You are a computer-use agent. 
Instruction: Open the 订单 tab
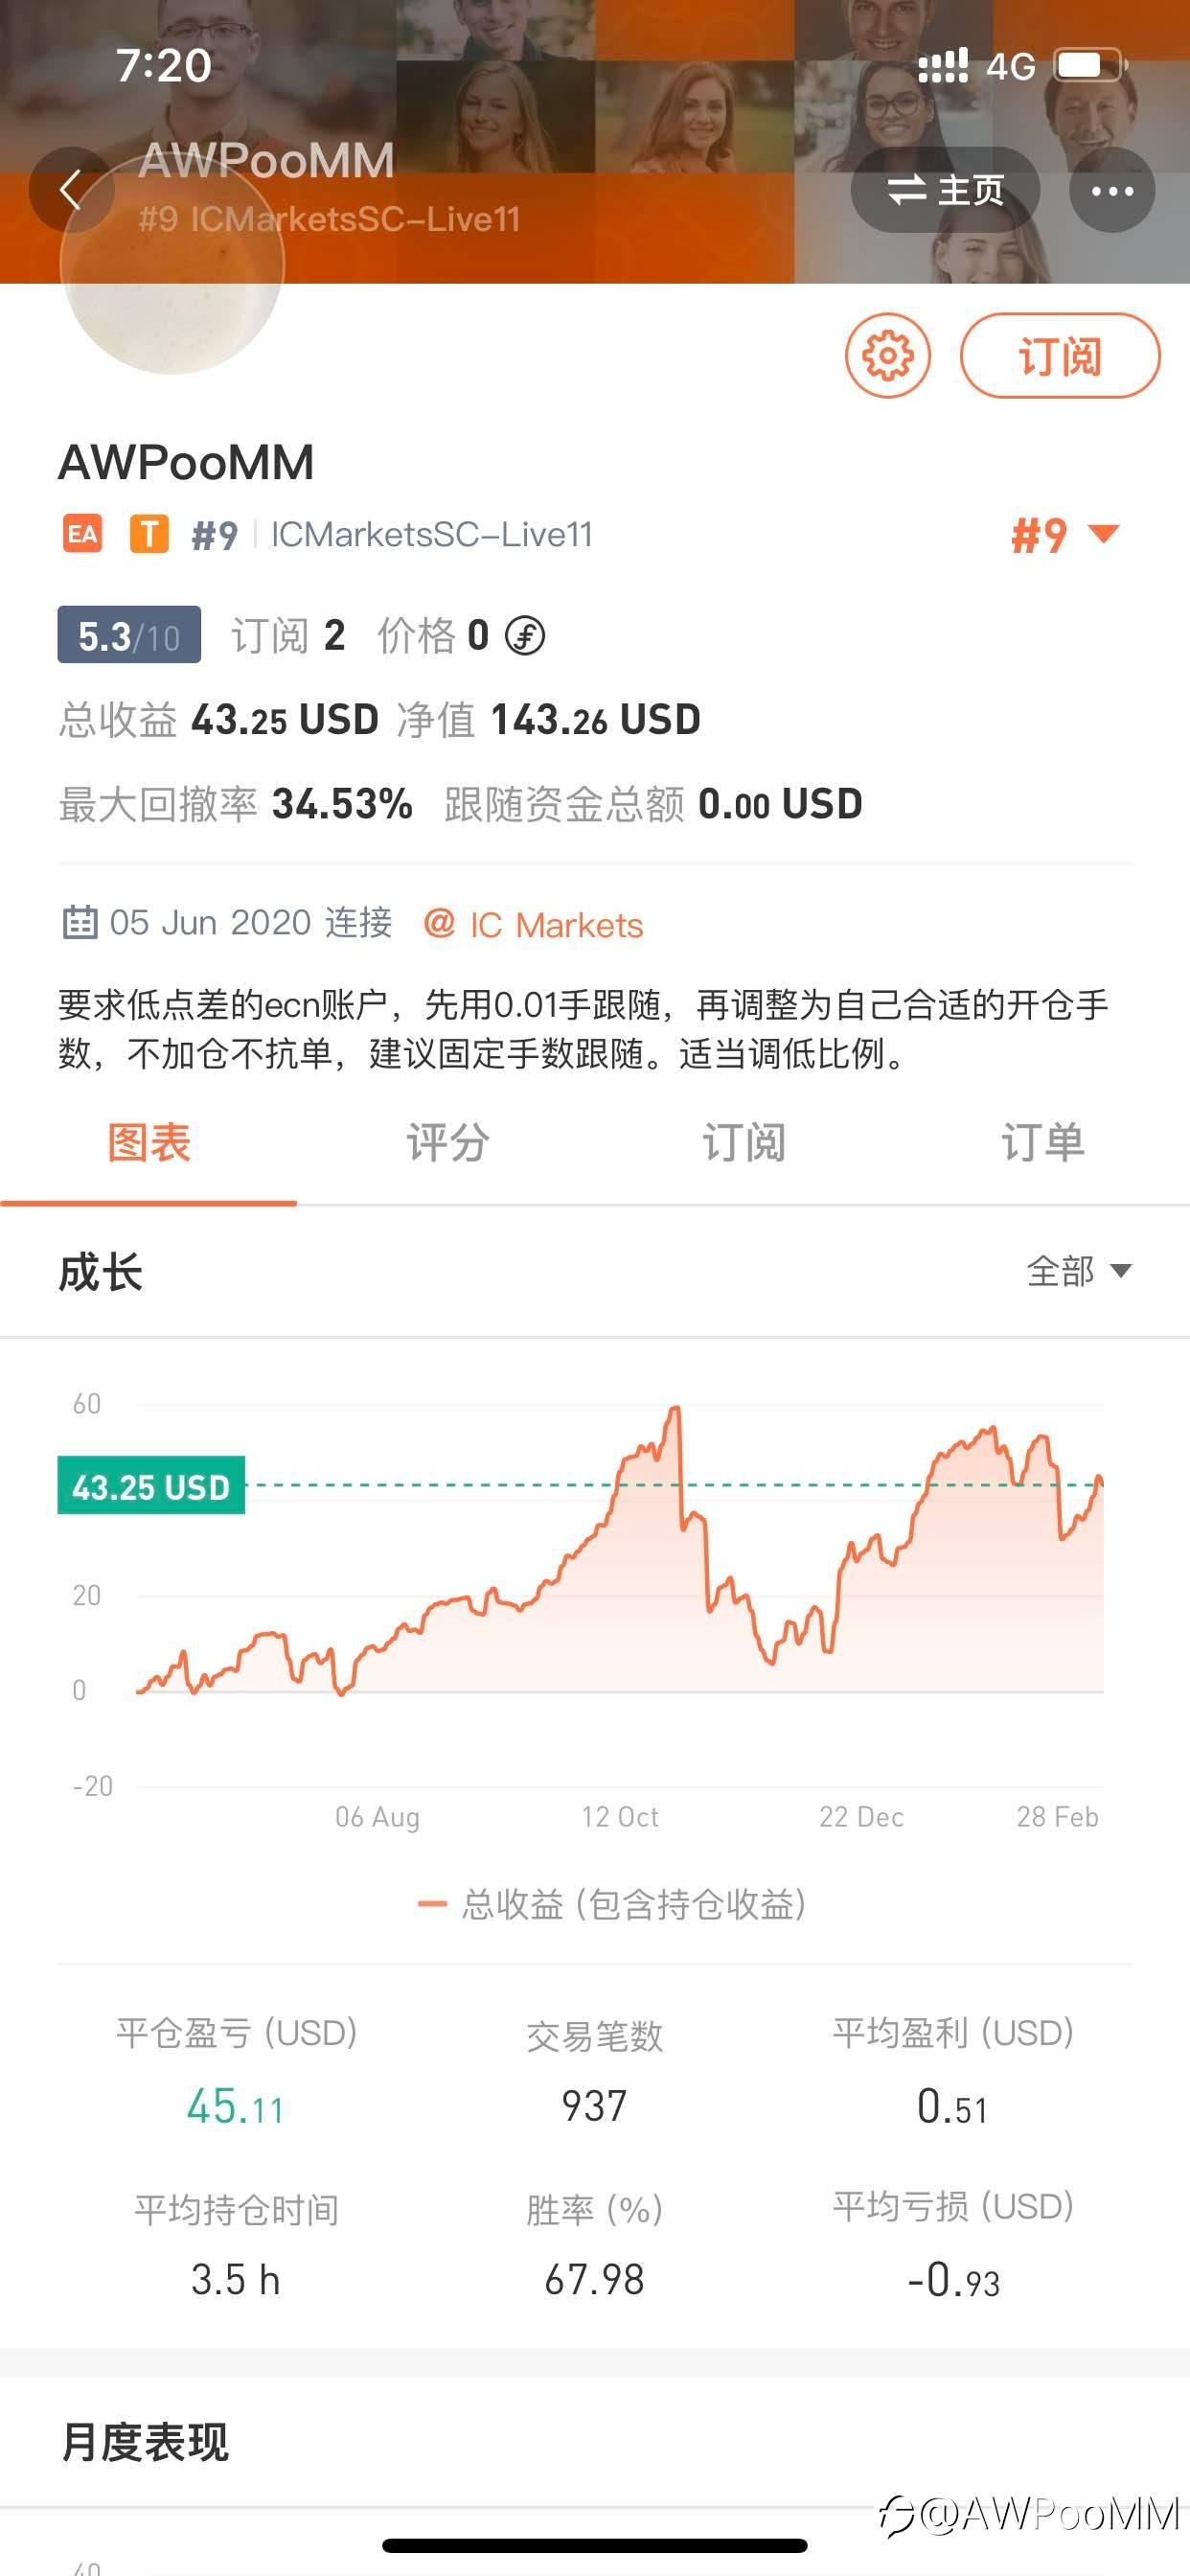1042,1143
